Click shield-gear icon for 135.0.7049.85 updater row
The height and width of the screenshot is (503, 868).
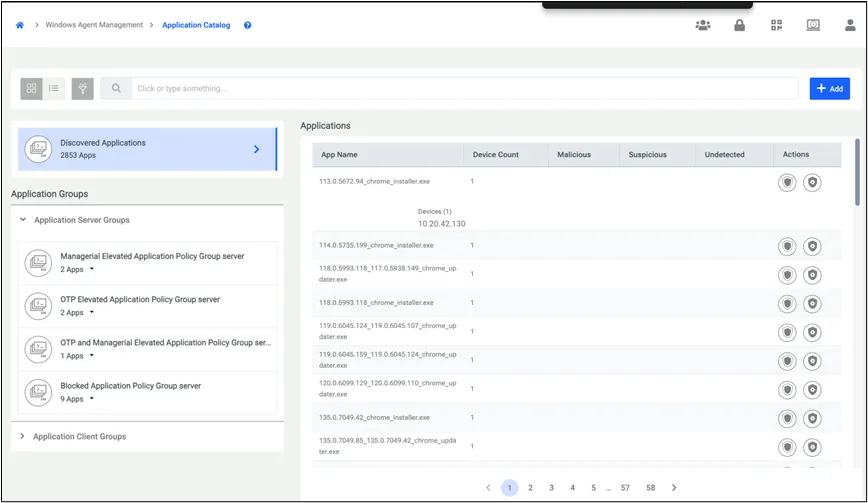coord(812,447)
